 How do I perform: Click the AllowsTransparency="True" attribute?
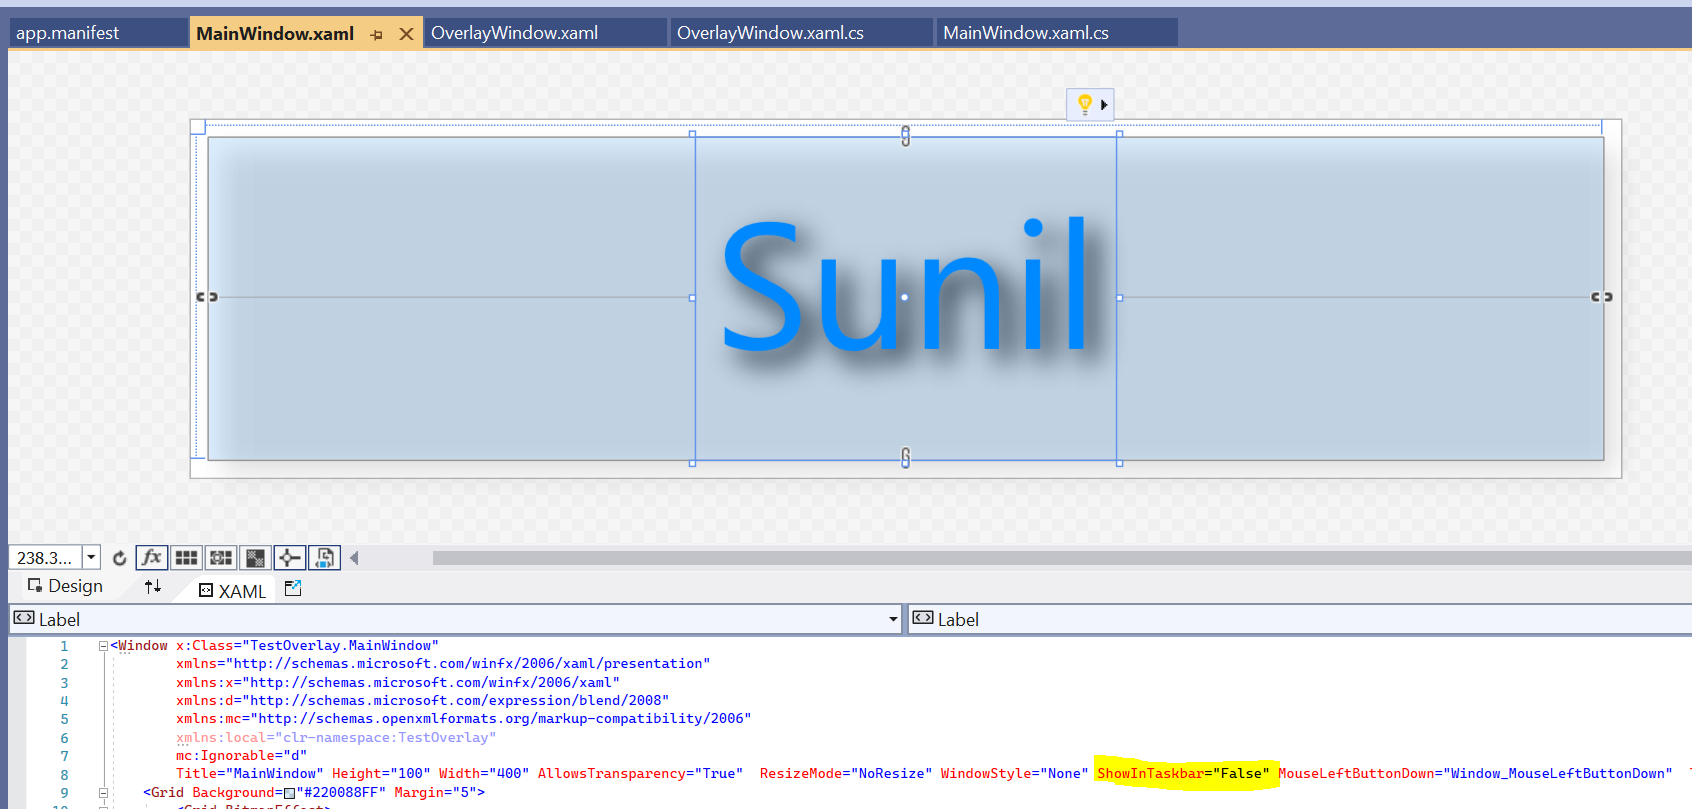pos(641,773)
